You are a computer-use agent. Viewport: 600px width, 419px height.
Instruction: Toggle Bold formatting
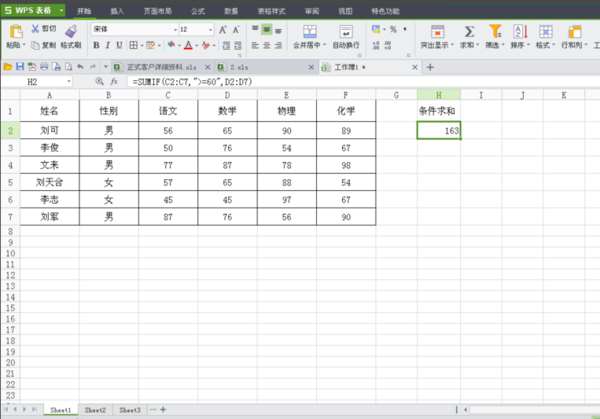96,46
